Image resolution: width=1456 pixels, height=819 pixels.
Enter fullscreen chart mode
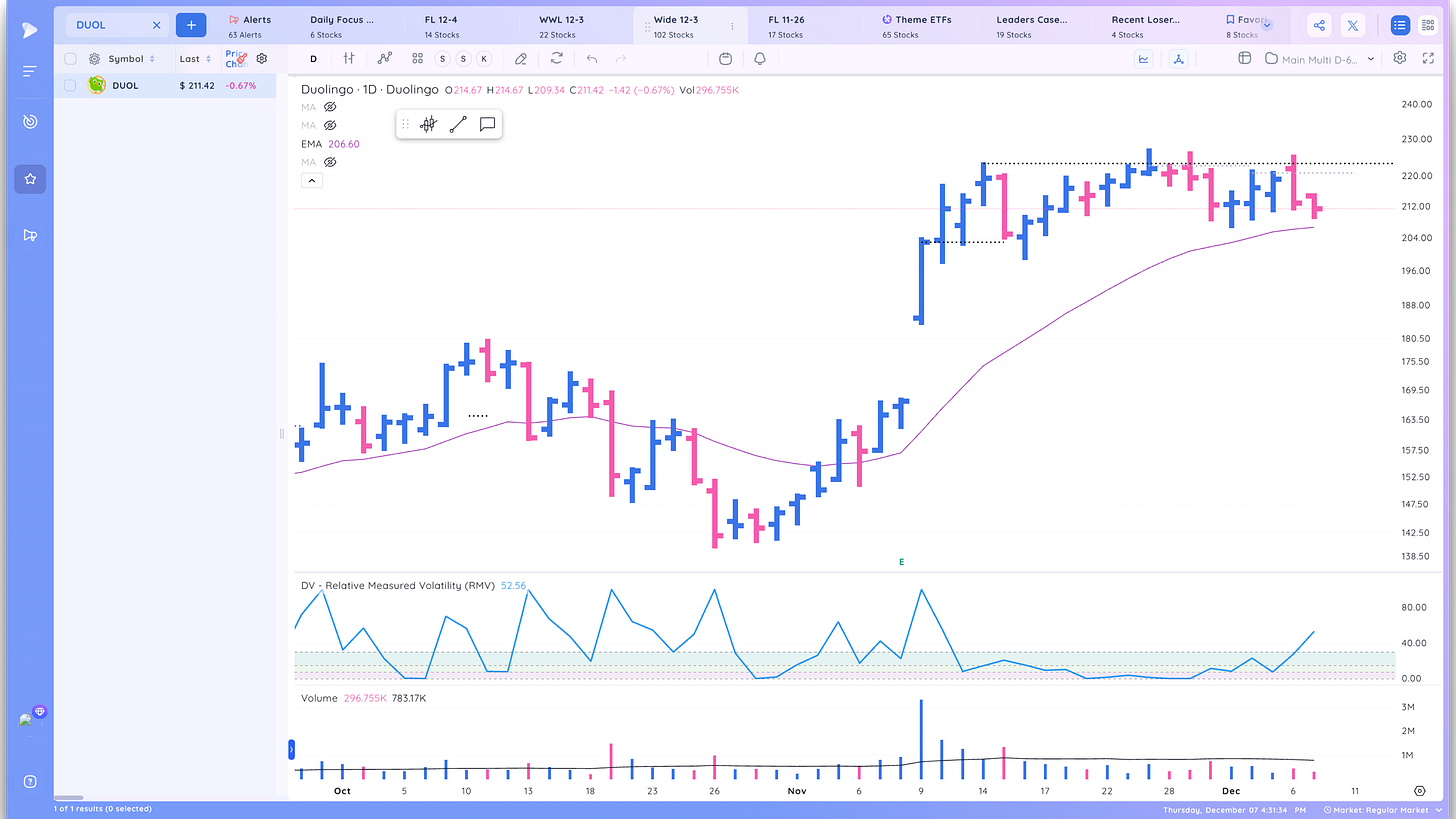tap(1428, 59)
